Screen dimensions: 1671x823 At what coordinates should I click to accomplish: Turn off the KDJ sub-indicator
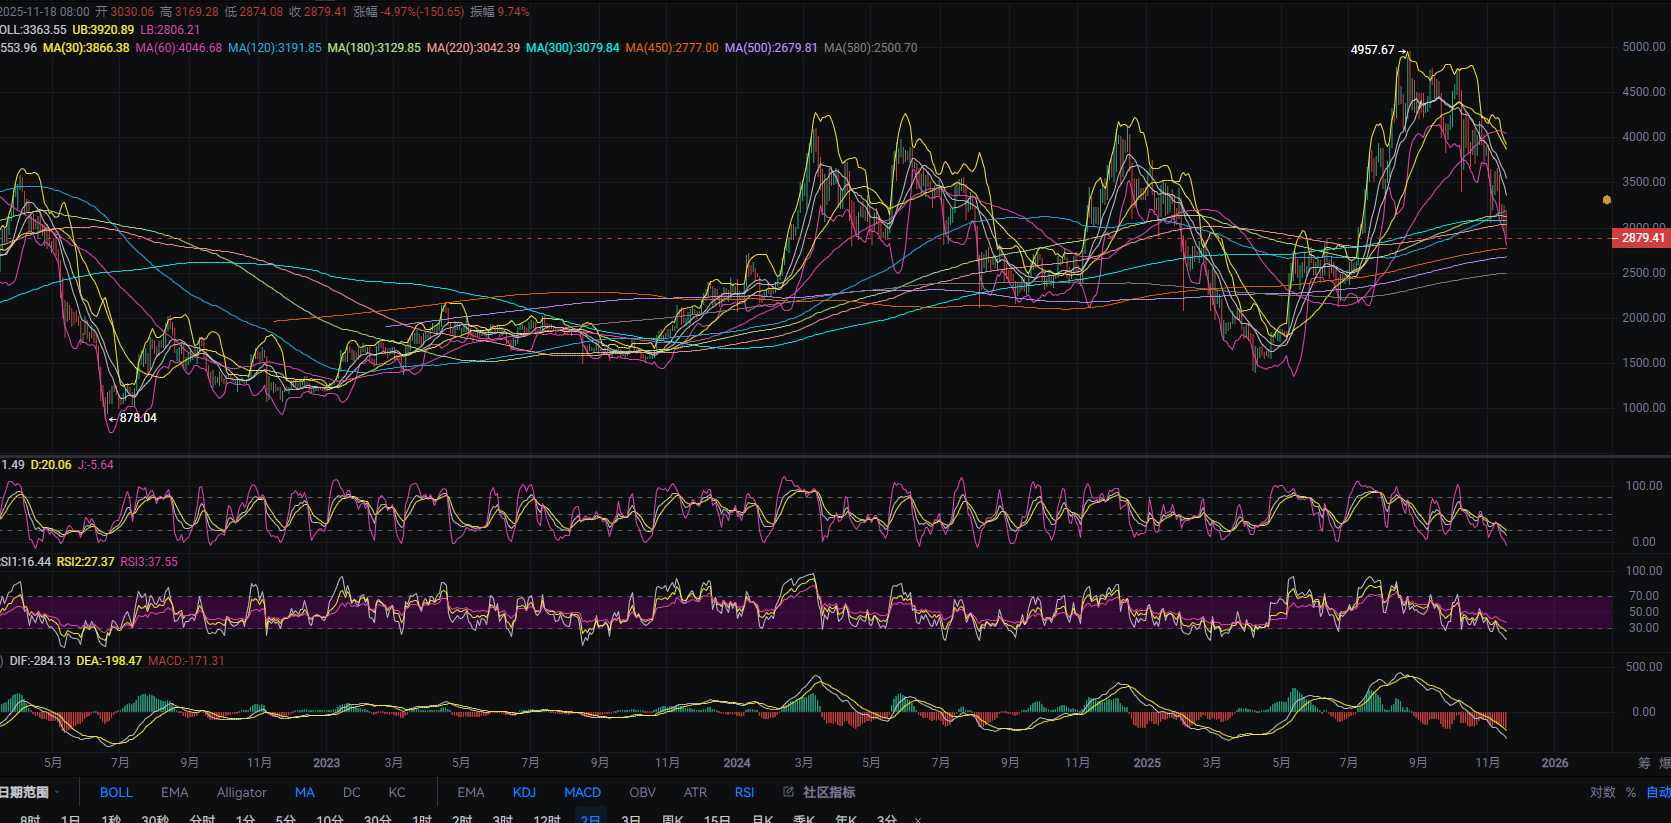click(x=524, y=792)
